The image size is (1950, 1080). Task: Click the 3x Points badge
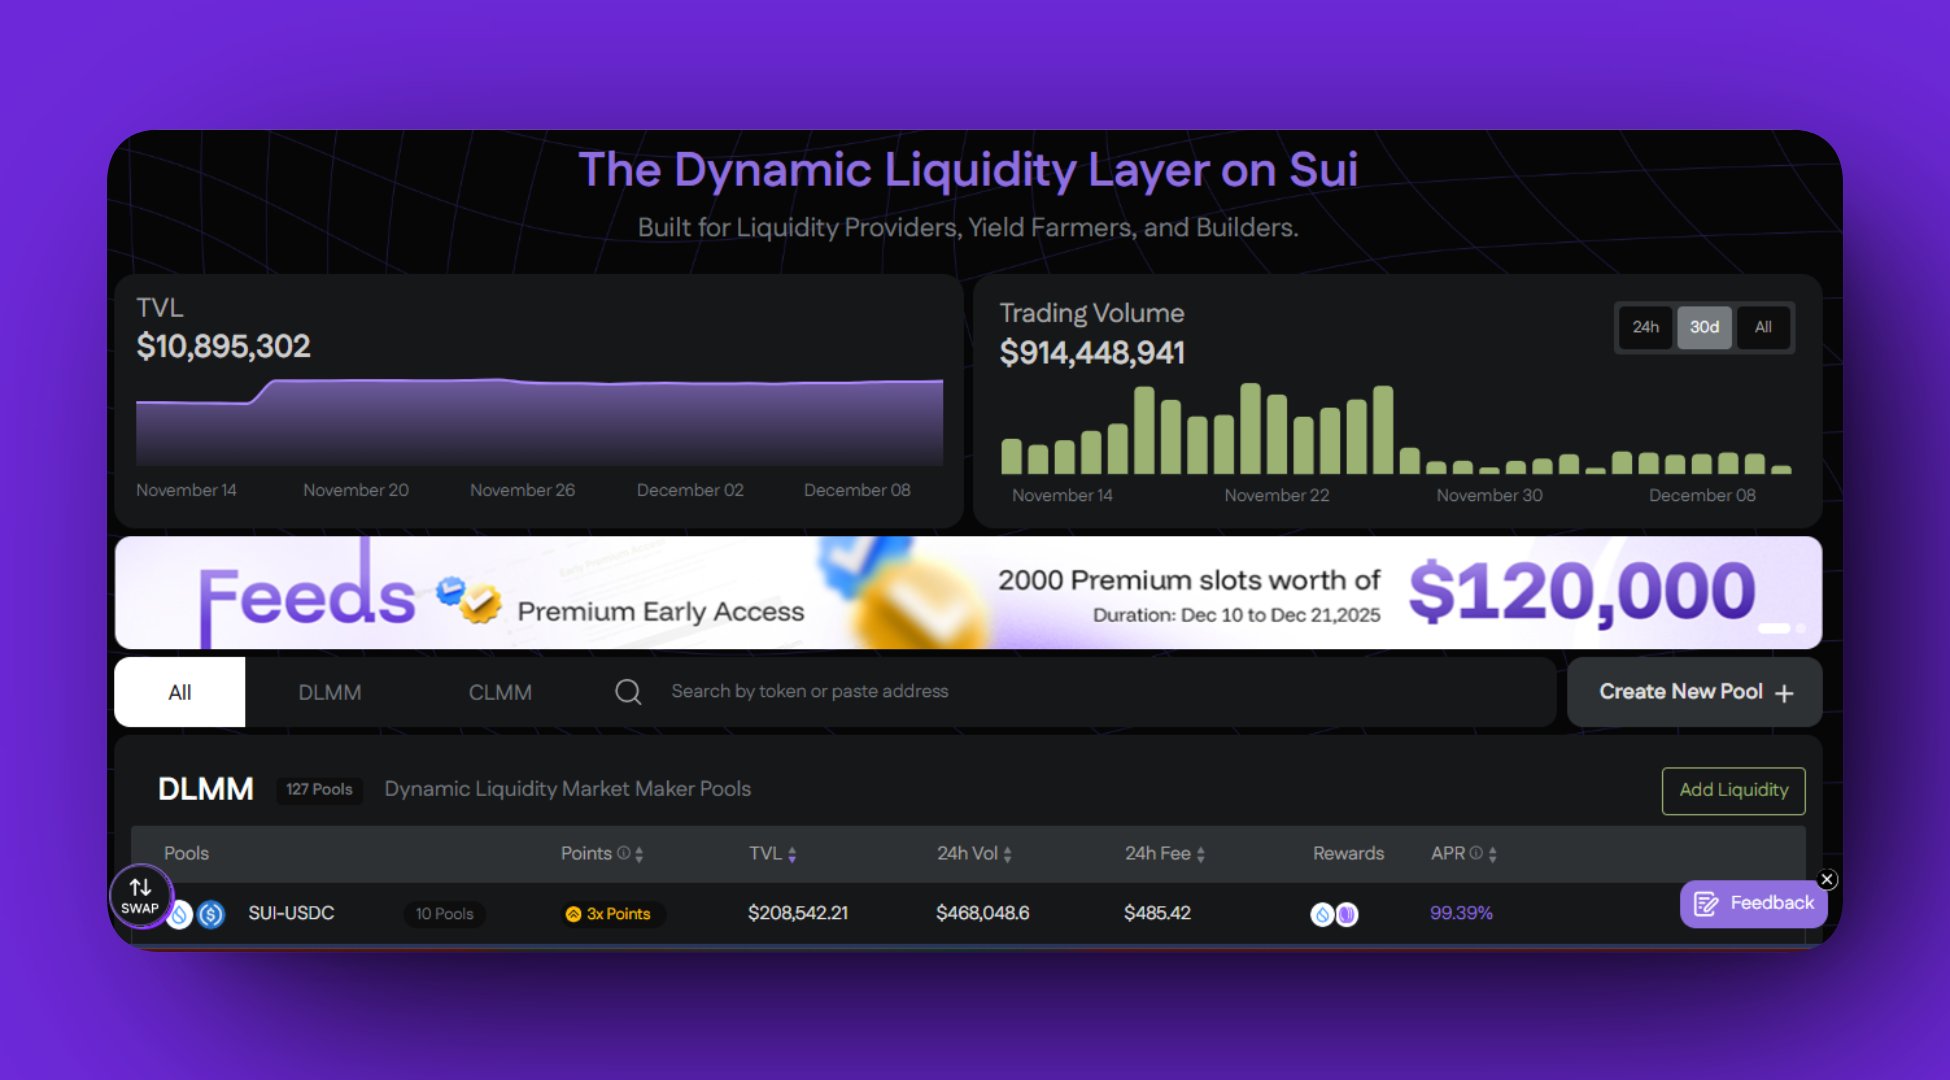609,914
